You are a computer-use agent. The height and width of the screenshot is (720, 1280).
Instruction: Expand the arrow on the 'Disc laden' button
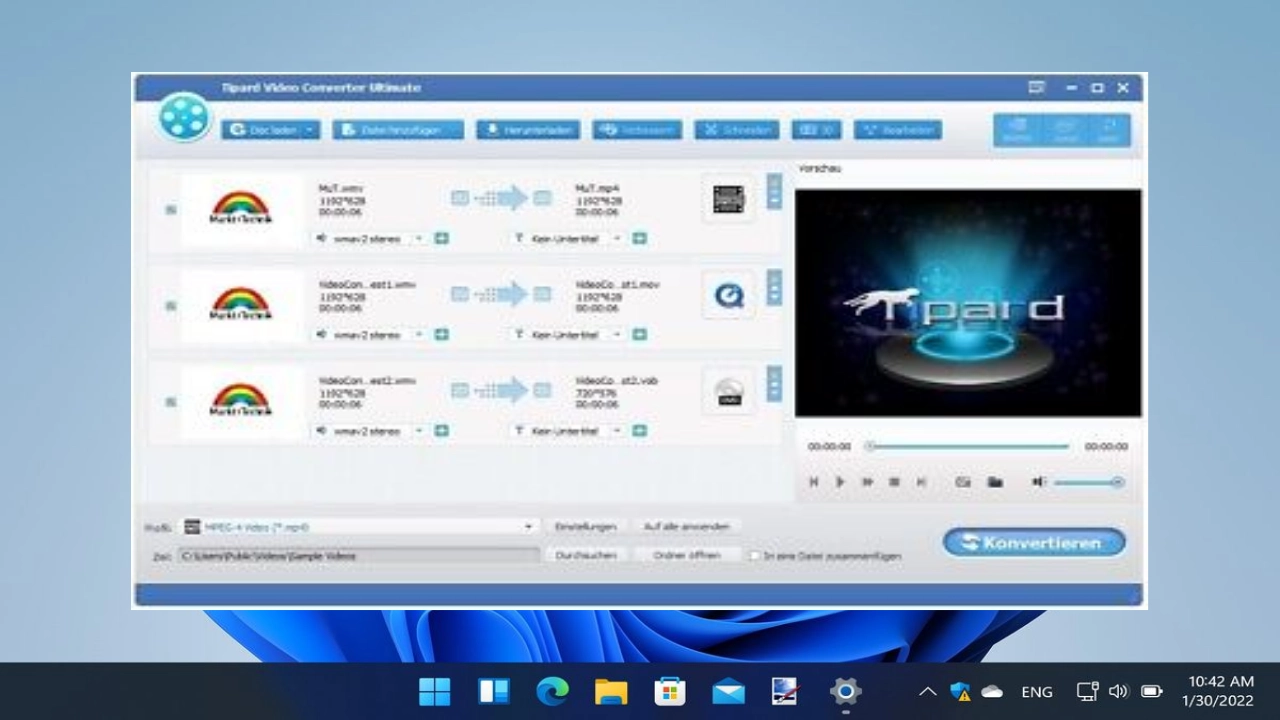(x=310, y=130)
